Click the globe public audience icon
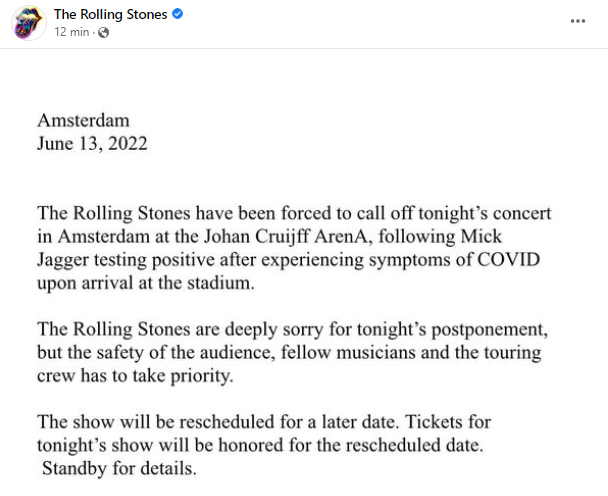The width and height of the screenshot is (608, 496). 103,33
